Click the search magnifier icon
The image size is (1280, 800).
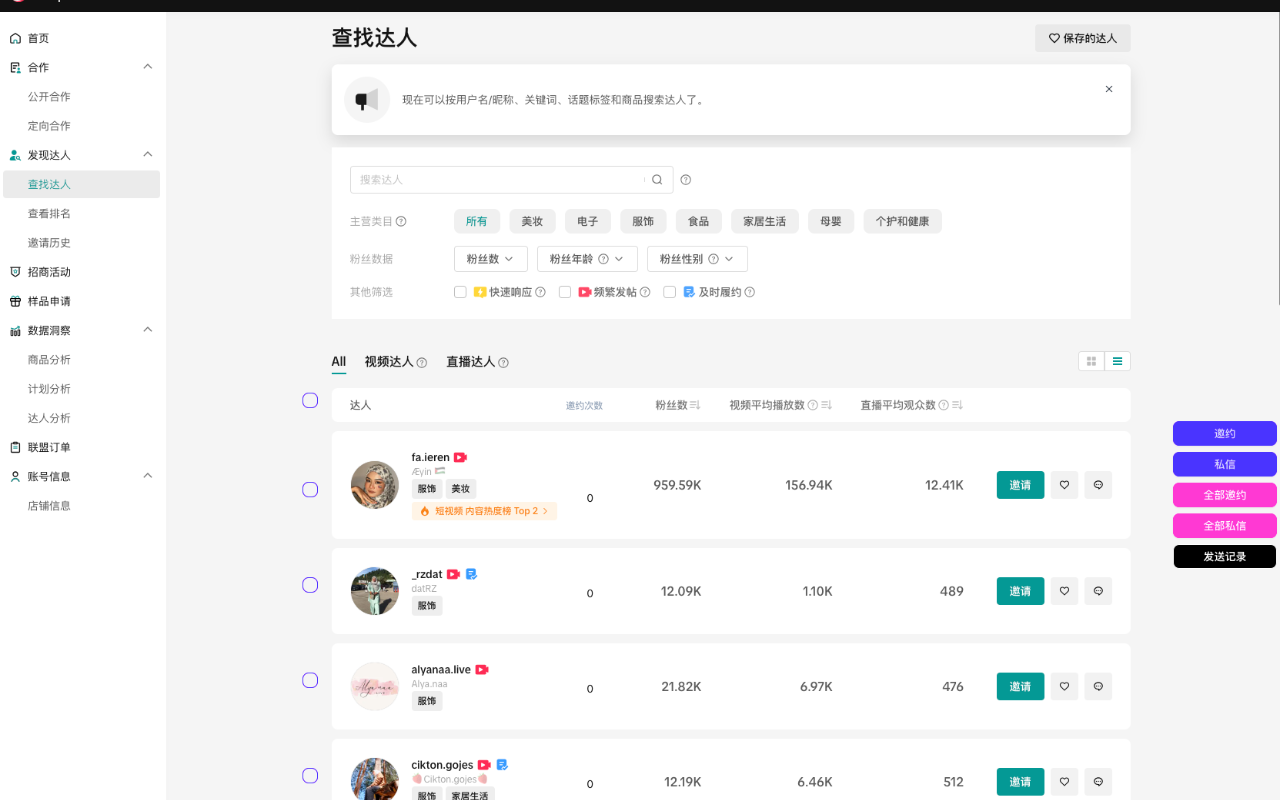[x=657, y=179]
